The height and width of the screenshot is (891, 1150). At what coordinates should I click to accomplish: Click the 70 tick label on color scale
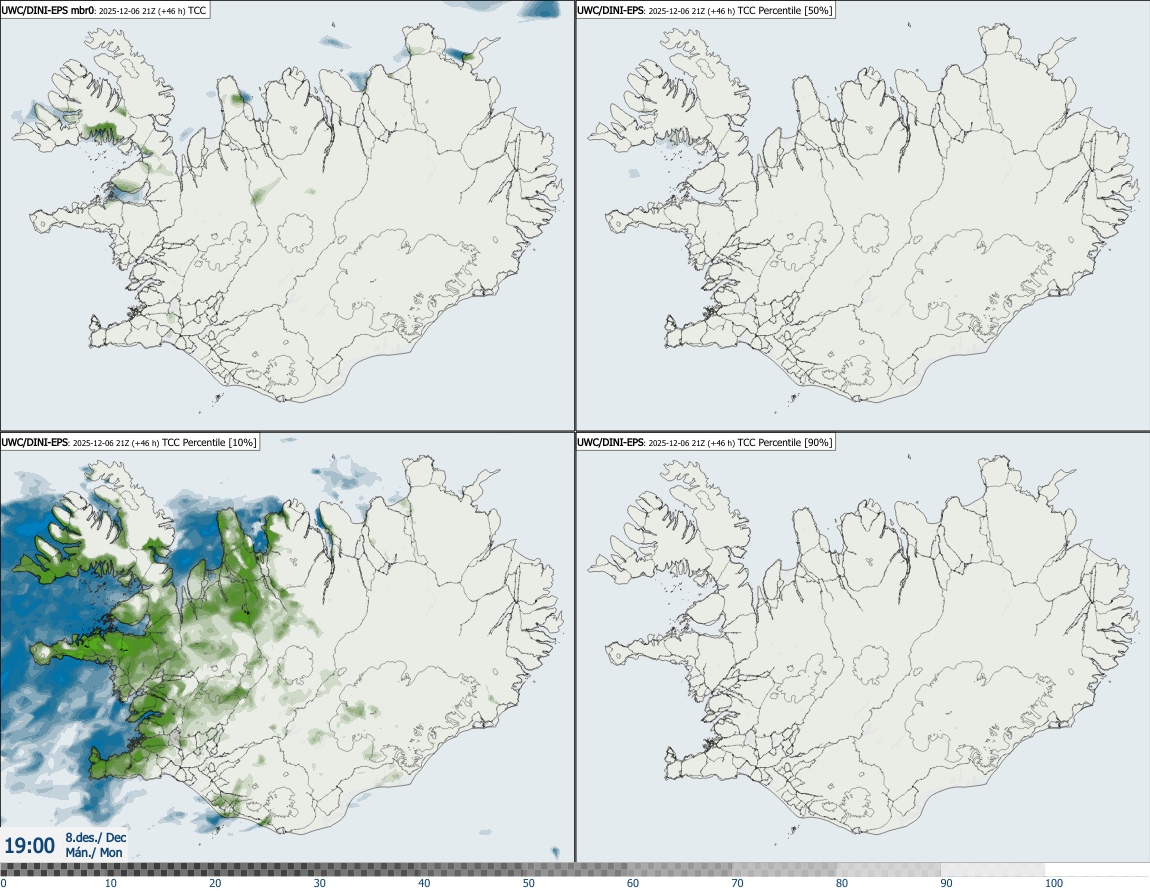pyautogui.click(x=737, y=883)
